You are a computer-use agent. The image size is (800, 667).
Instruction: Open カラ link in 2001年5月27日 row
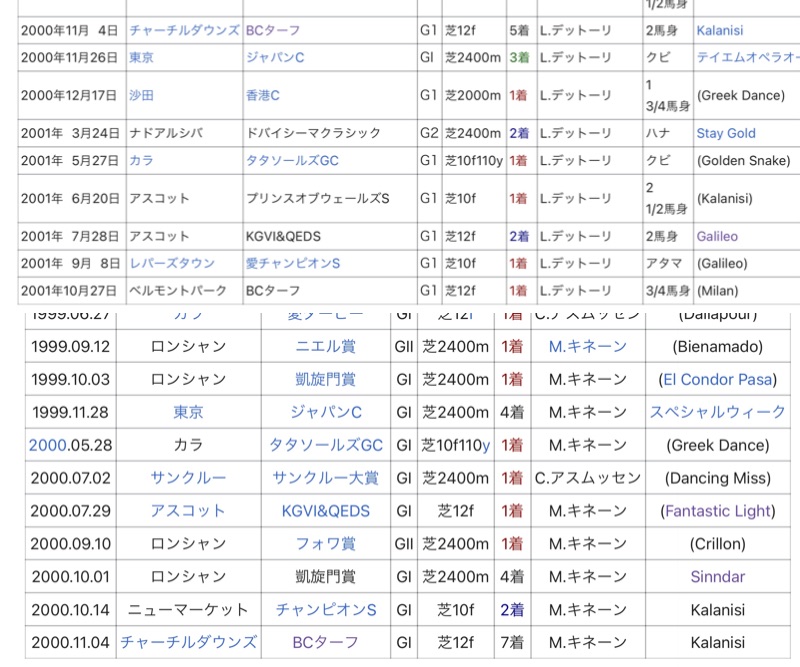coord(141,161)
